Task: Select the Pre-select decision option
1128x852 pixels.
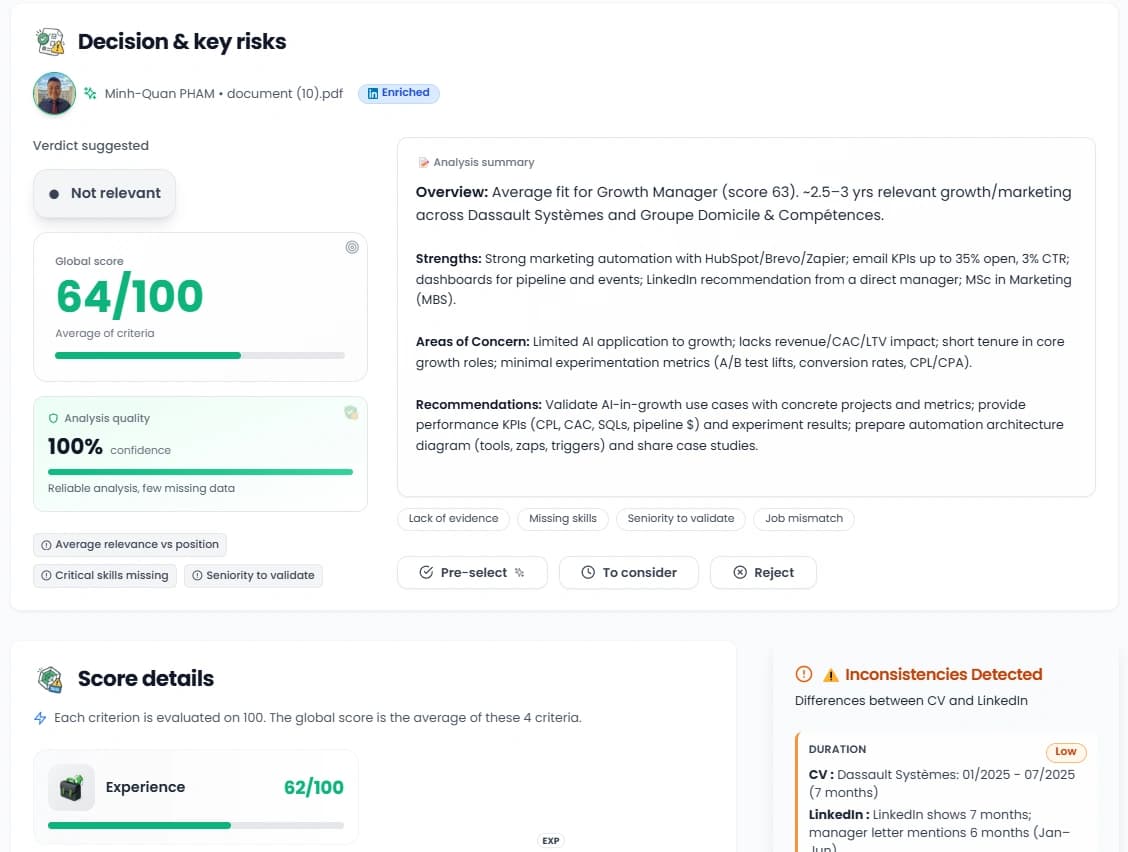Action: (x=471, y=572)
